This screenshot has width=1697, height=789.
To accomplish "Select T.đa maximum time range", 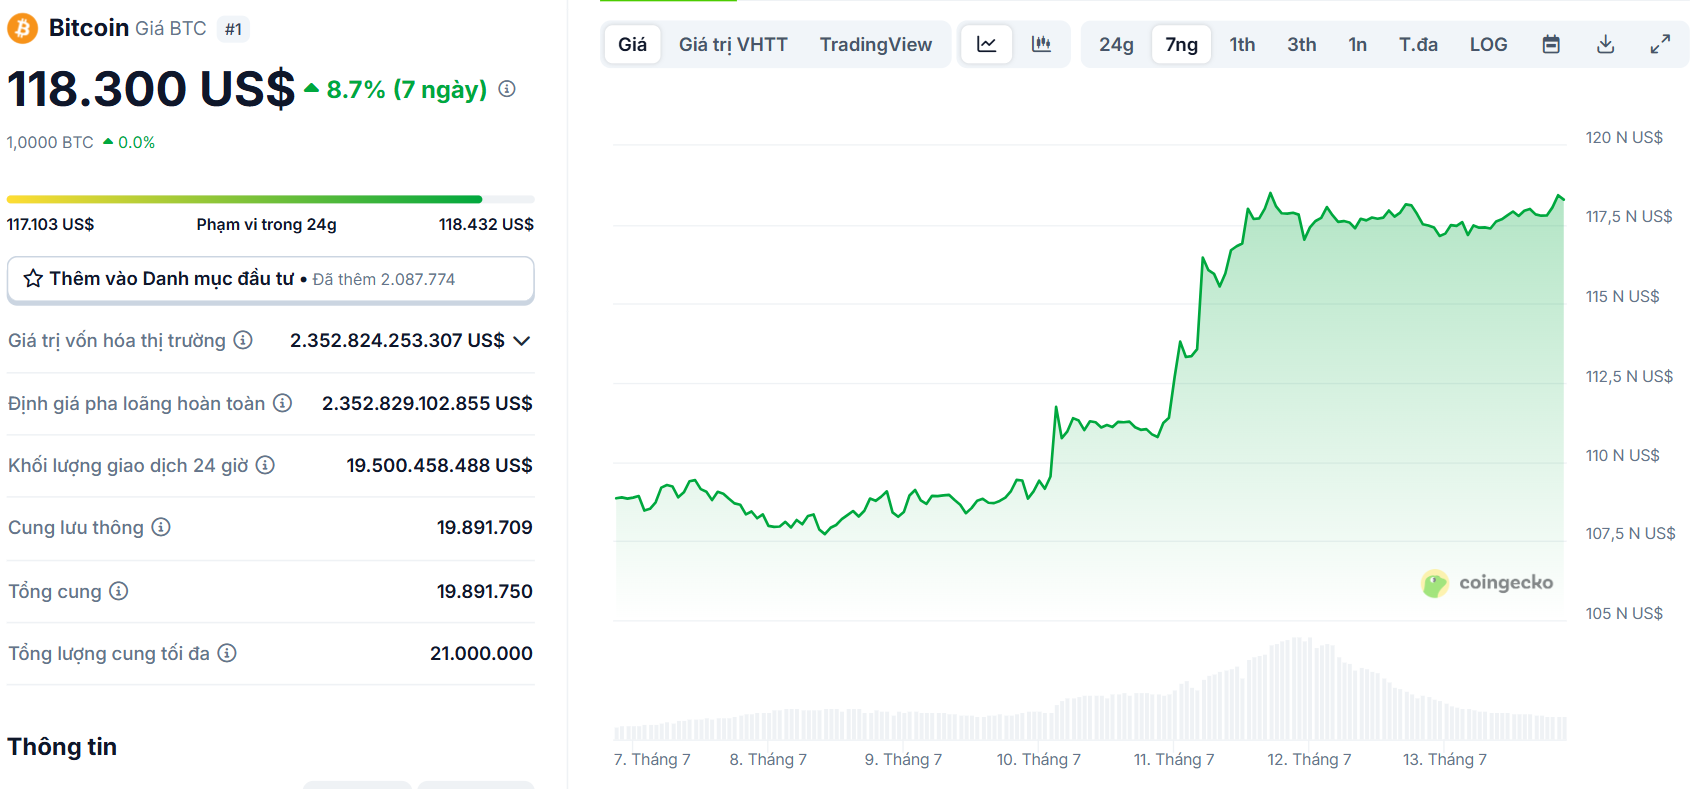I will tap(1418, 44).
